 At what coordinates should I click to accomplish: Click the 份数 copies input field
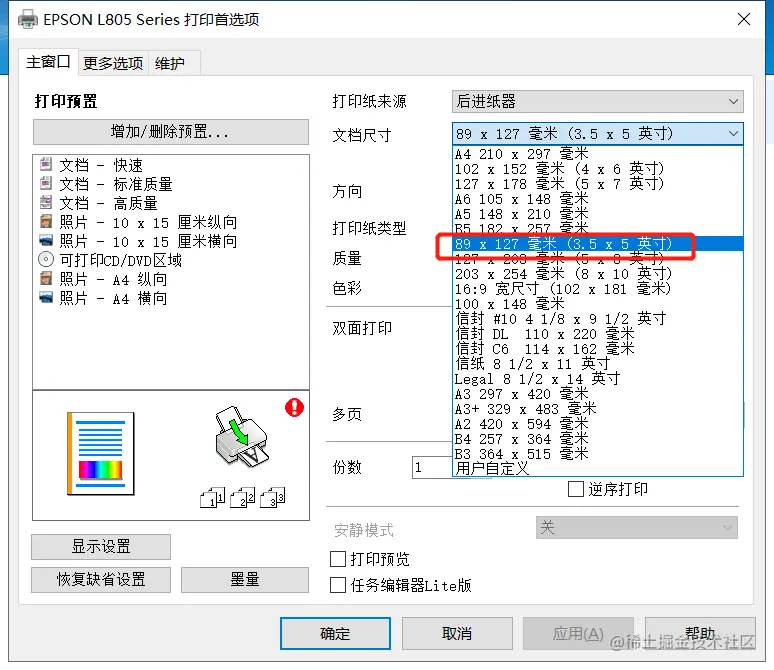[432, 467]
